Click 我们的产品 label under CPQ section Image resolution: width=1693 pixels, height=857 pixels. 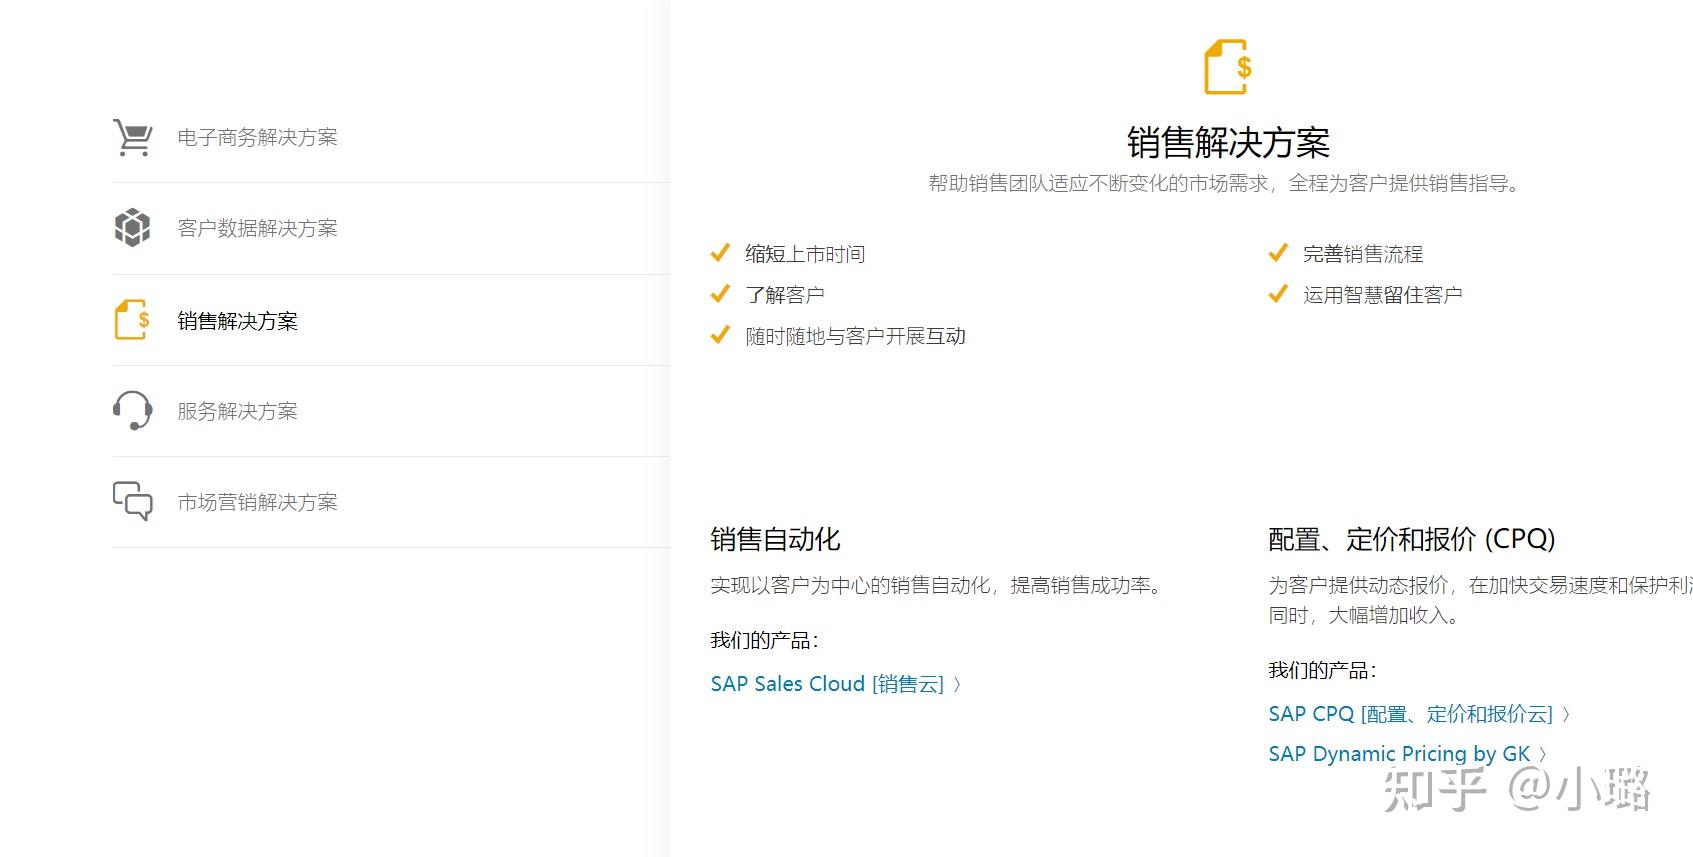coord(1323,671)
